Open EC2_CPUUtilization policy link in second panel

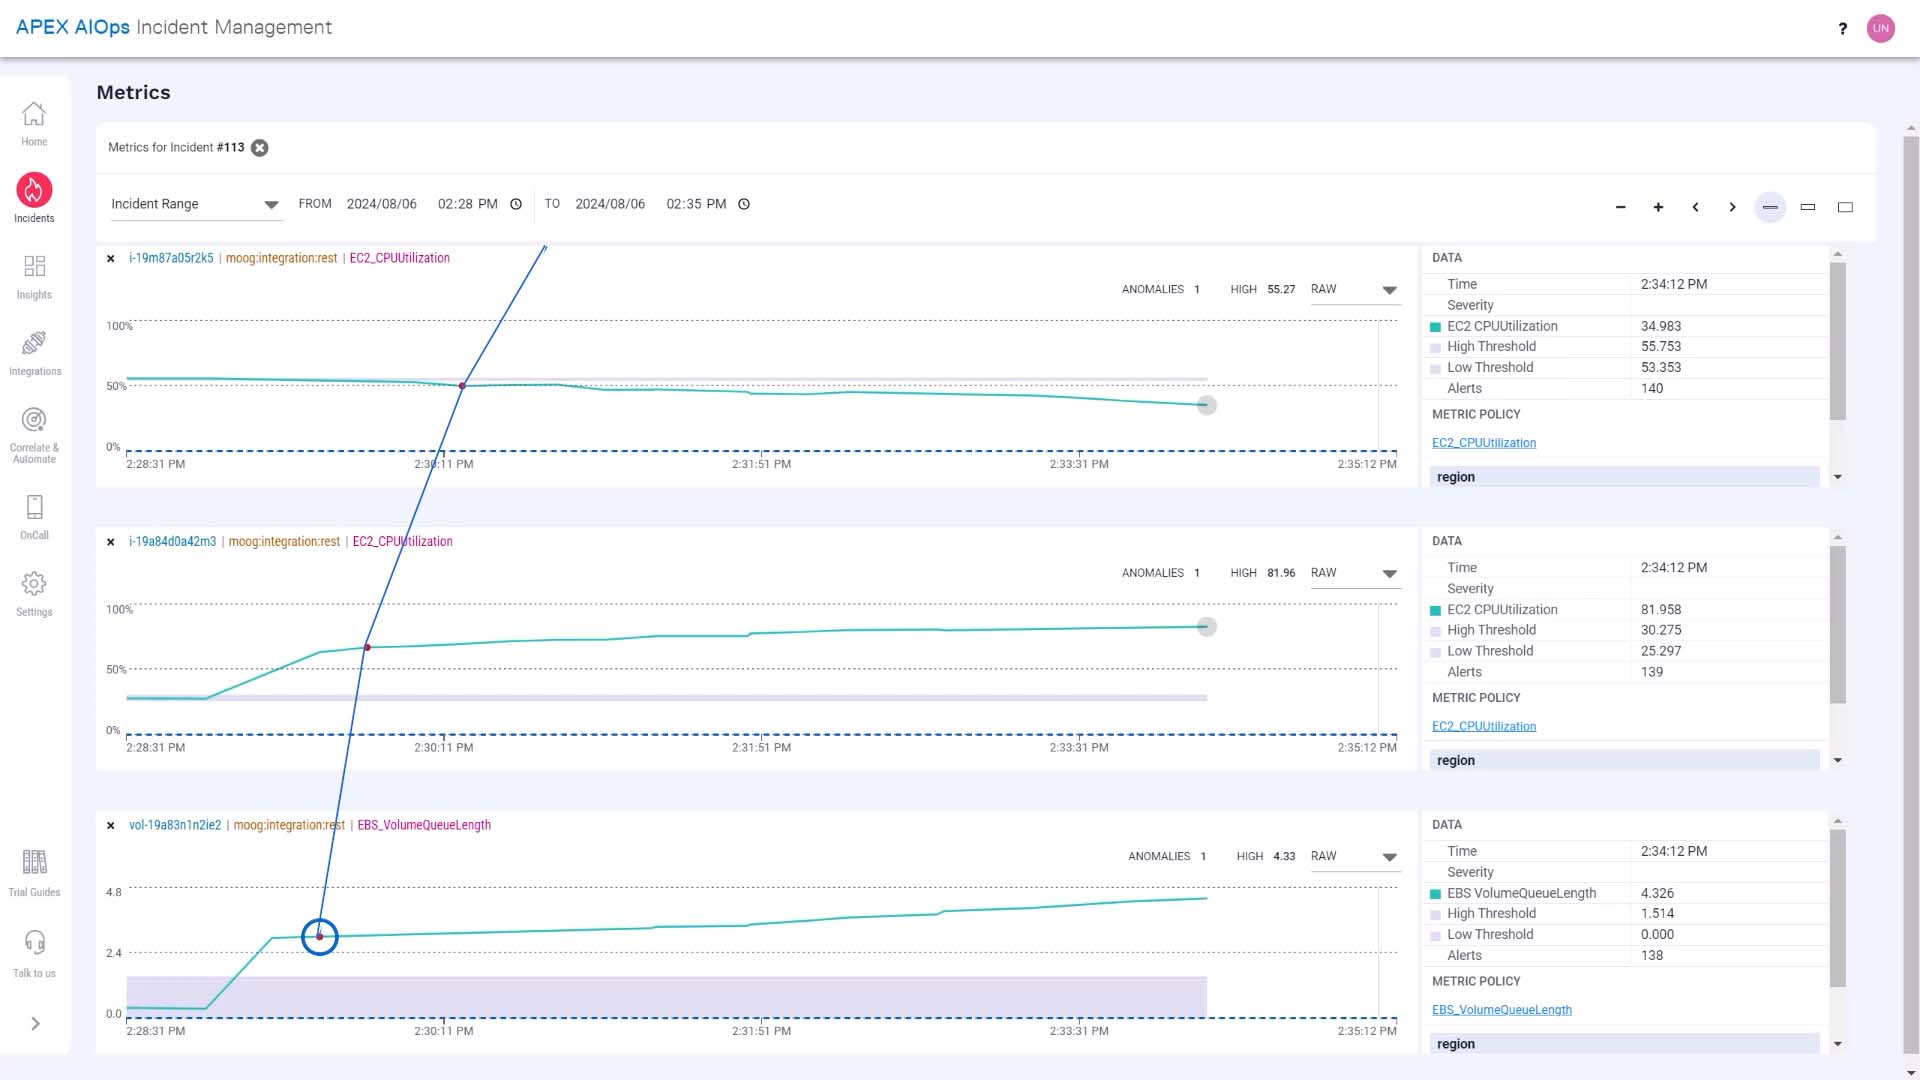1484,727
